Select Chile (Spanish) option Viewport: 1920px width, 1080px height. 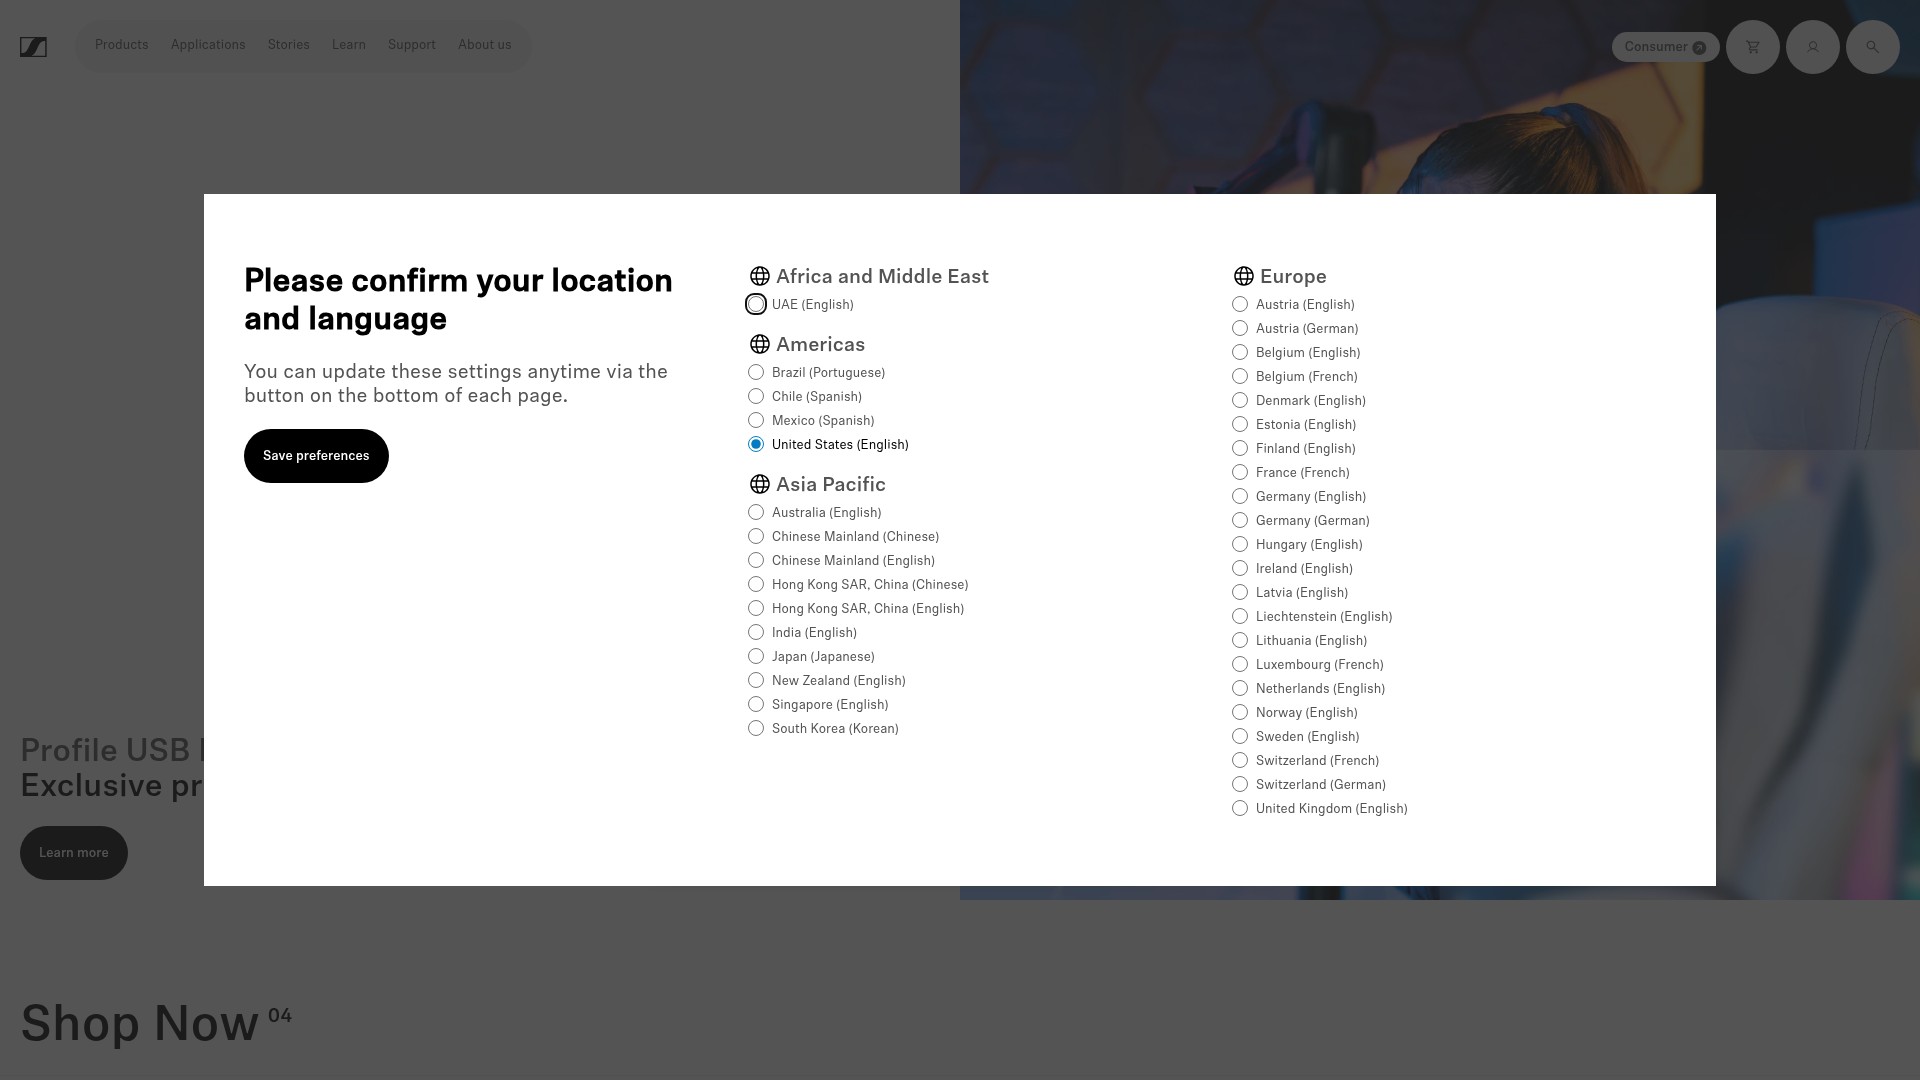[x=756, y=396]
